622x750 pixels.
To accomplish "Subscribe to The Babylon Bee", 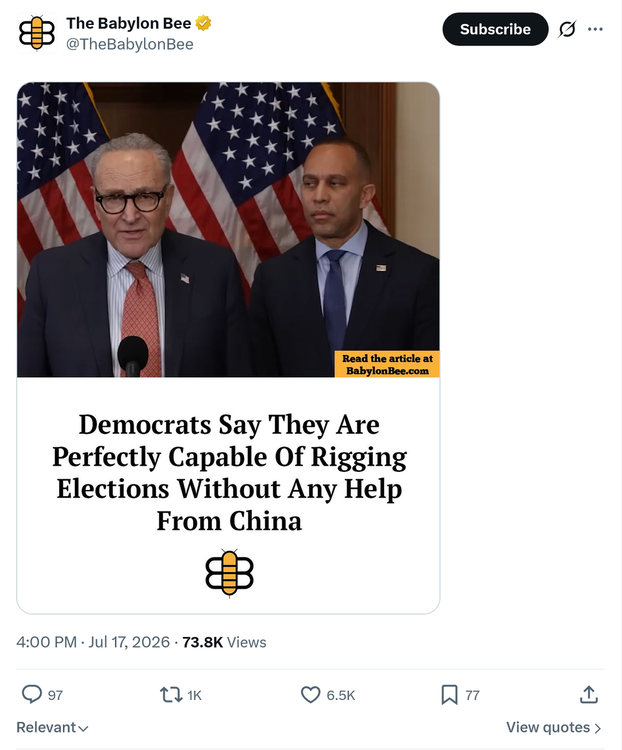I will point(495,29).
